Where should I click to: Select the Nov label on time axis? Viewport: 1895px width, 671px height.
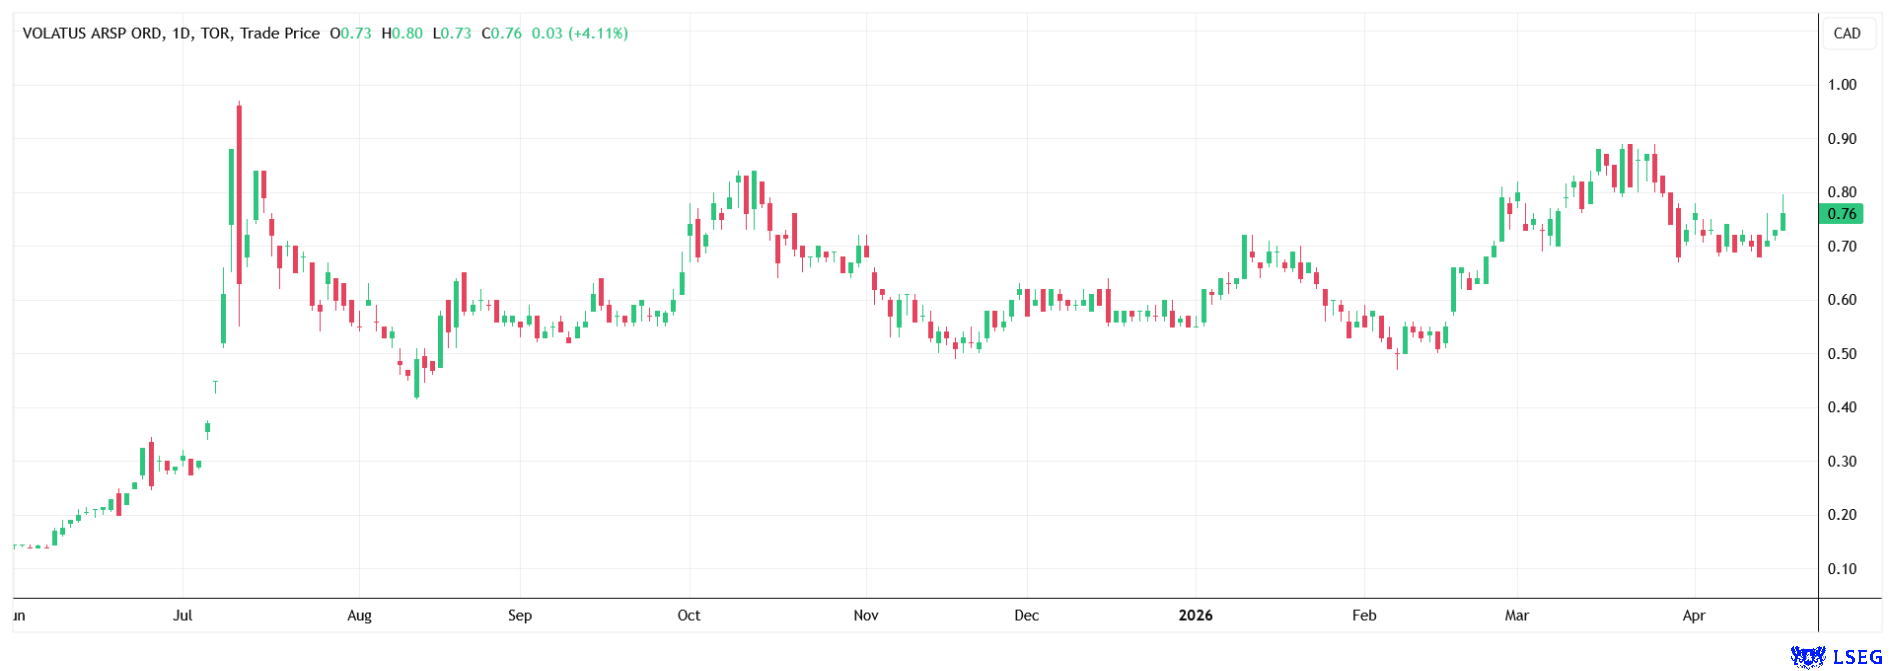tap(865, 615)
